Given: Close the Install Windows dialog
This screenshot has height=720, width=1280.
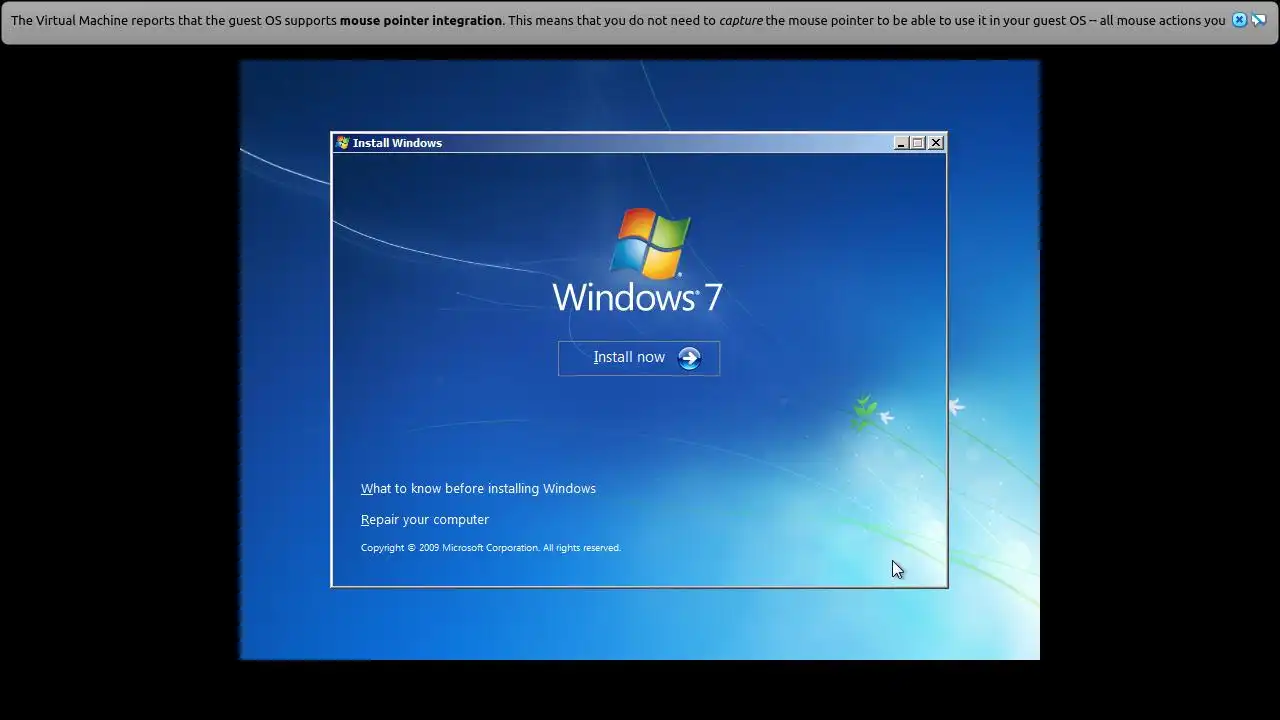Looking at the screenshot, I should tap(936, 143).
